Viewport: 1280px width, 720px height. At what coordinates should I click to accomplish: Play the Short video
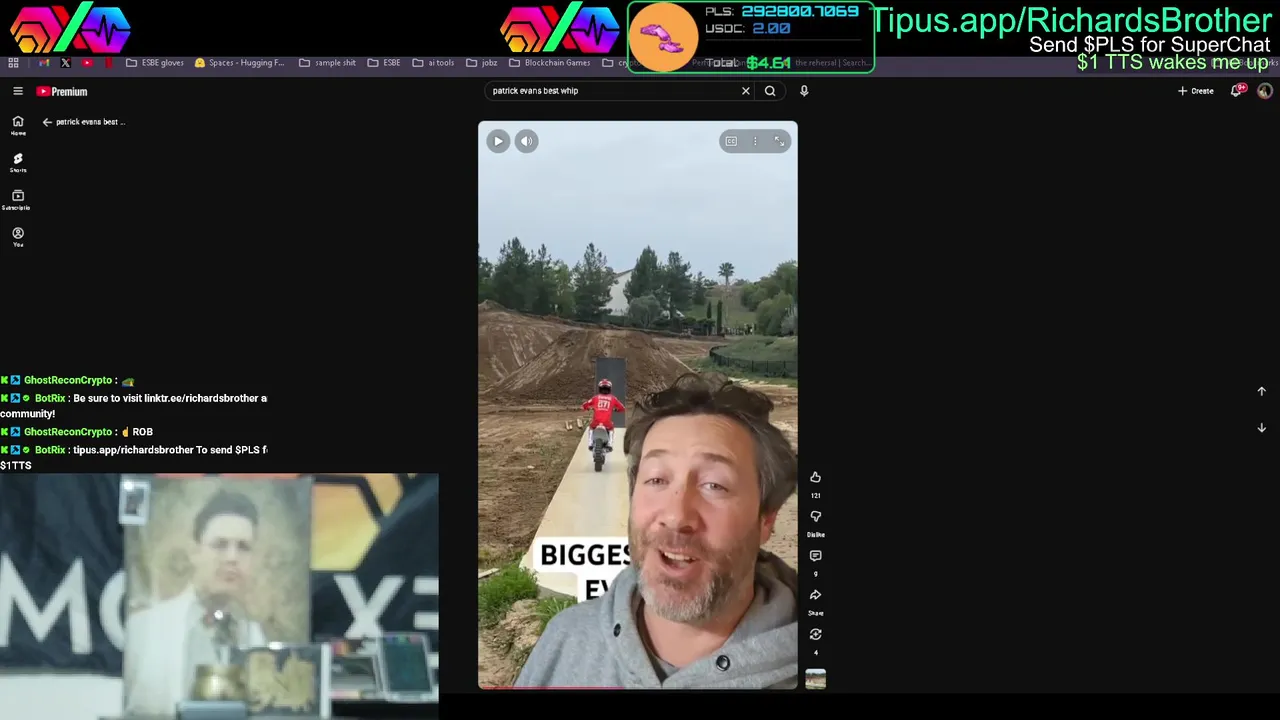498,141
